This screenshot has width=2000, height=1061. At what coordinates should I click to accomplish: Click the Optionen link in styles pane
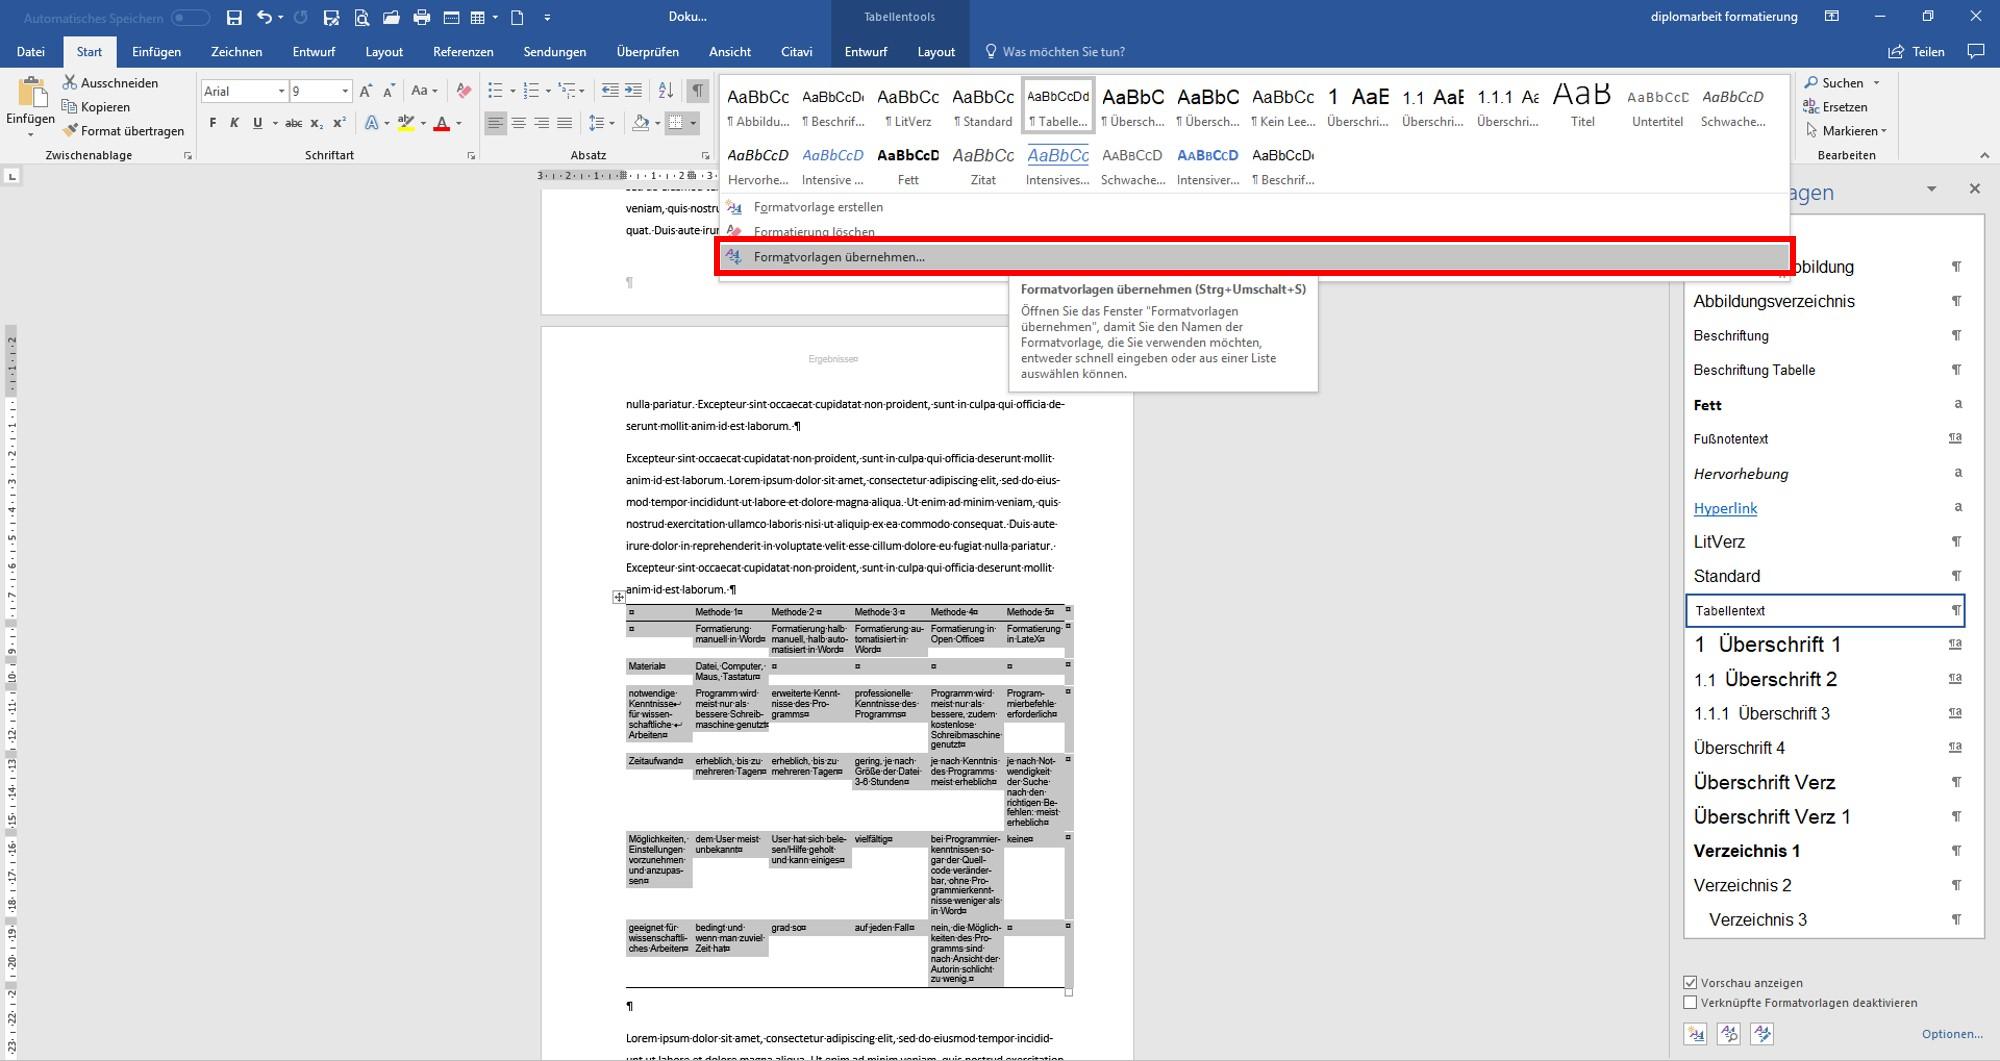click(1951, 1034)
